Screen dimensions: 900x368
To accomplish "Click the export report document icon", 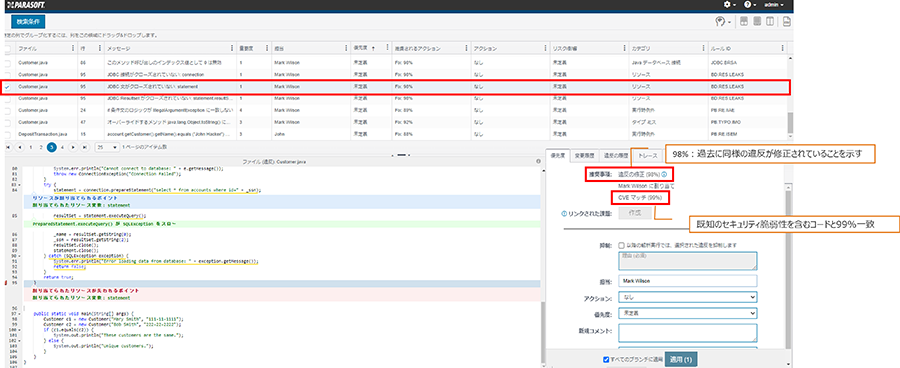I will coord(787,22).
